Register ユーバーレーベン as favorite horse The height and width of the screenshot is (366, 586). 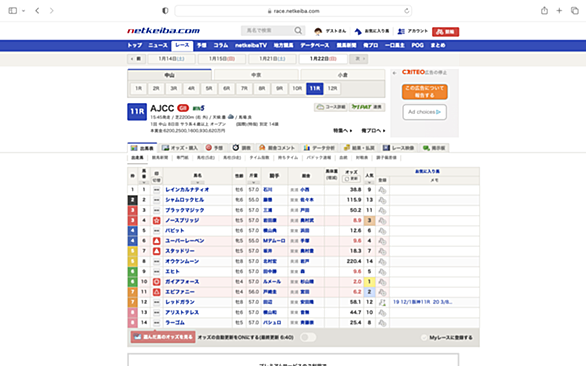click(x=382, y=241)
